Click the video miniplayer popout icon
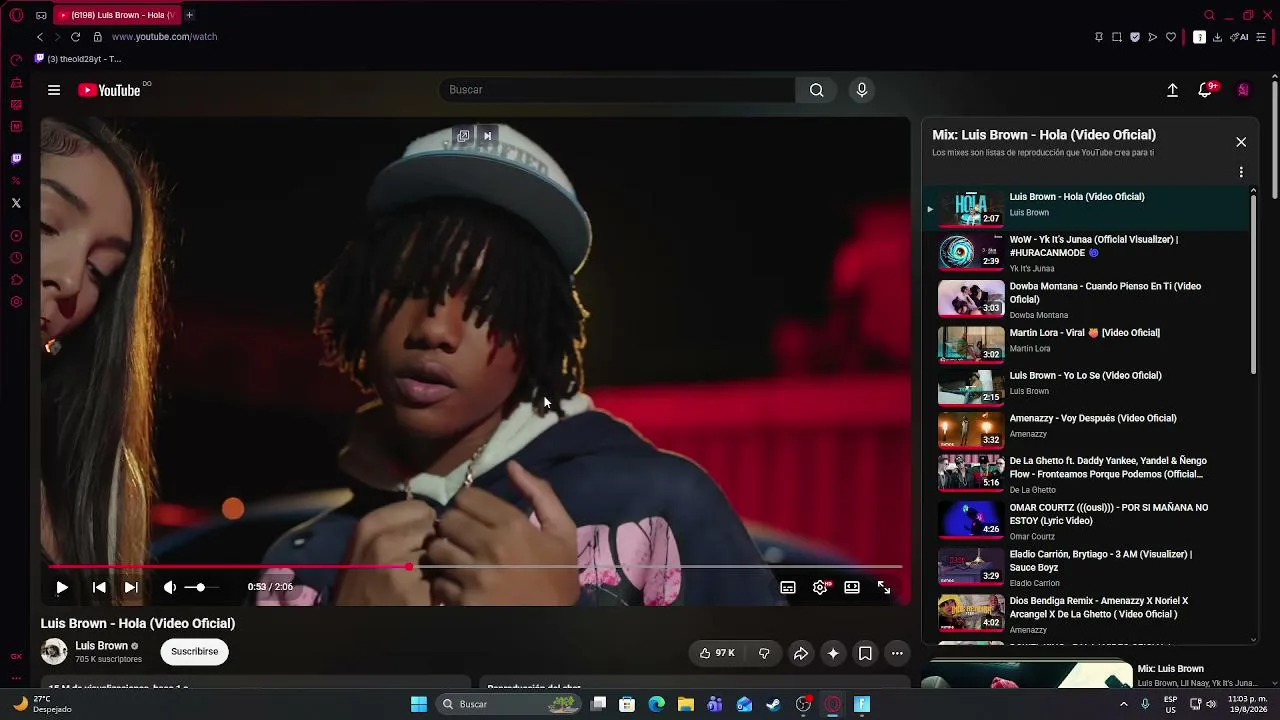This screenshot has height=720, width=1280. click(x=463, y=136)
